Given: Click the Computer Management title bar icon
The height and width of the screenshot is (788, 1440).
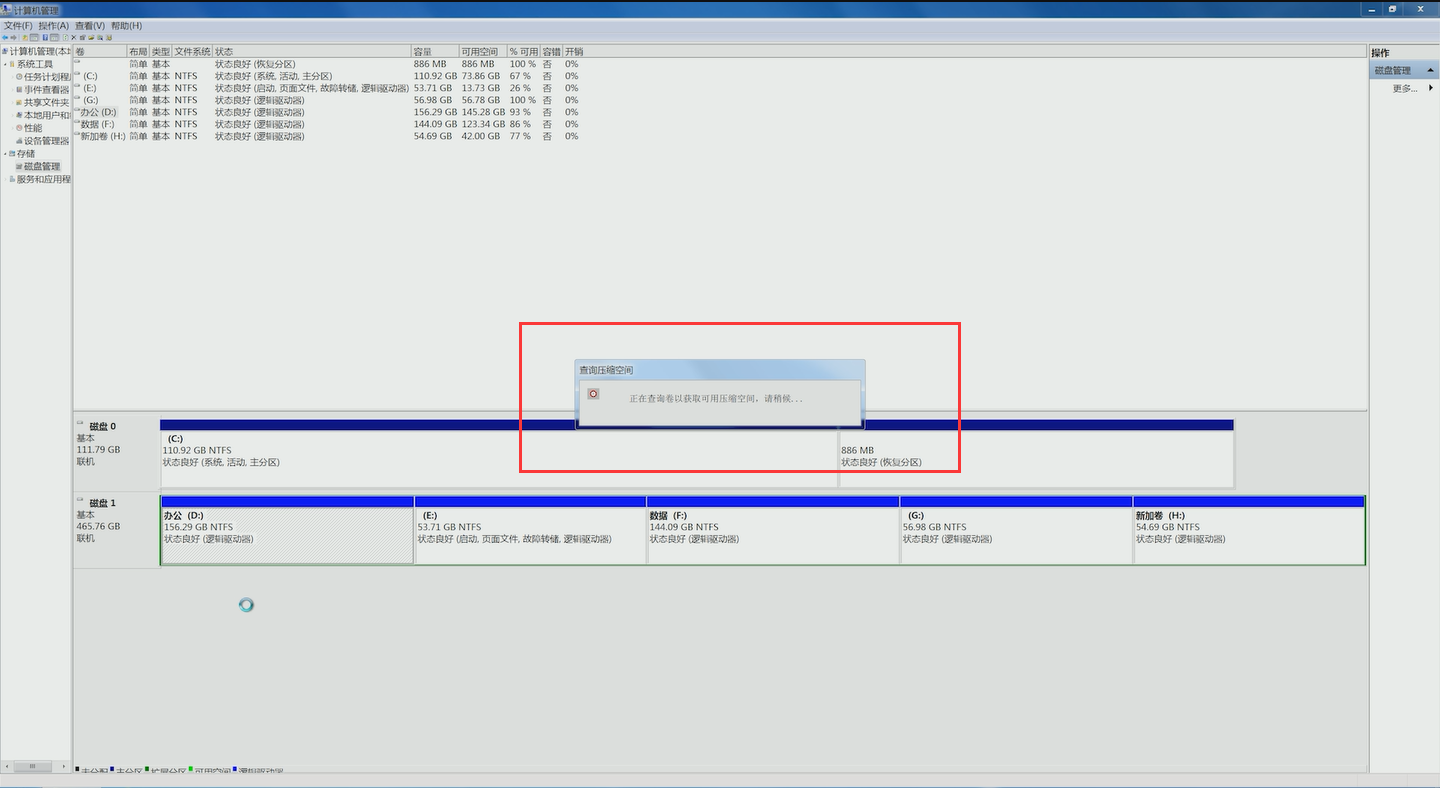Looking at the screenshot, I should click(x=7, y=10).
